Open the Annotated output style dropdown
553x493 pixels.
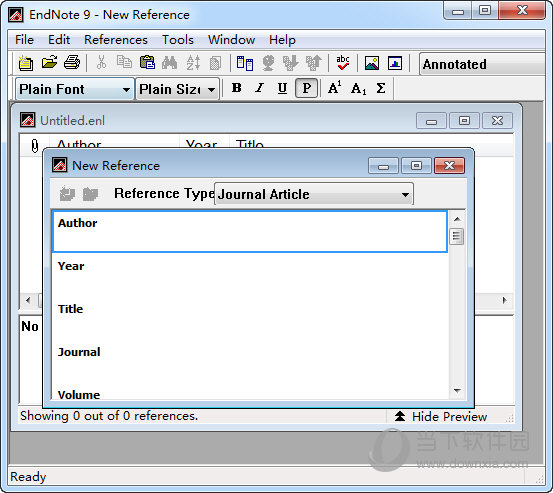482,64
